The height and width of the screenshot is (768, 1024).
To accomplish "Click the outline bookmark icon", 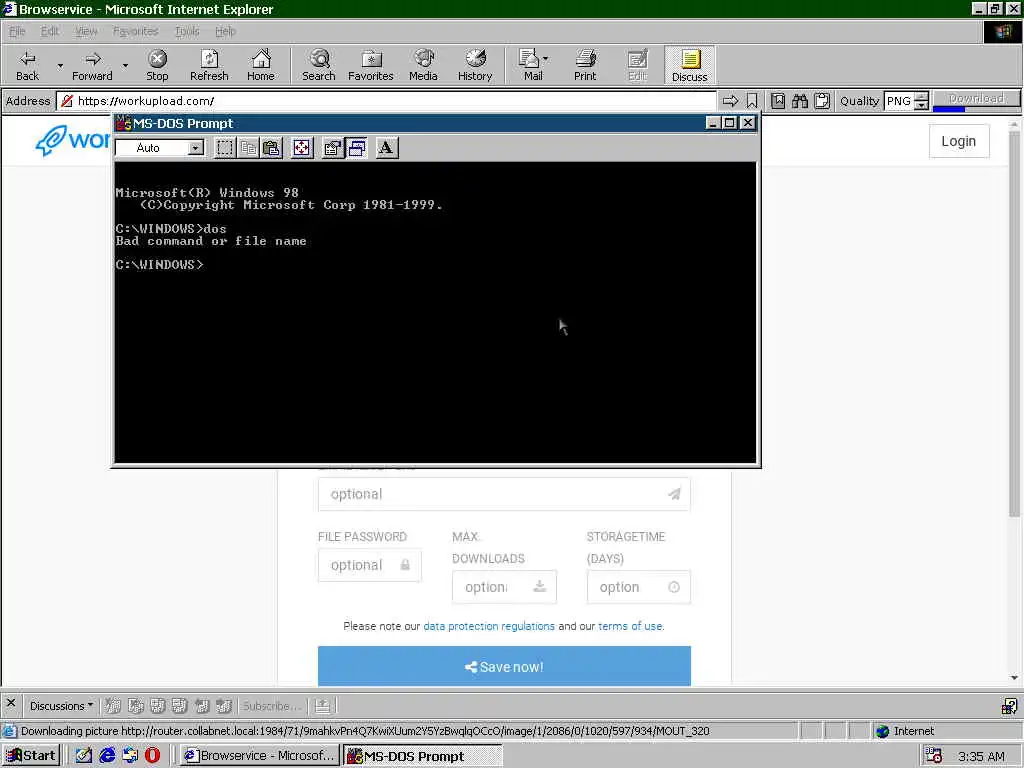I will tap(752, 101).
